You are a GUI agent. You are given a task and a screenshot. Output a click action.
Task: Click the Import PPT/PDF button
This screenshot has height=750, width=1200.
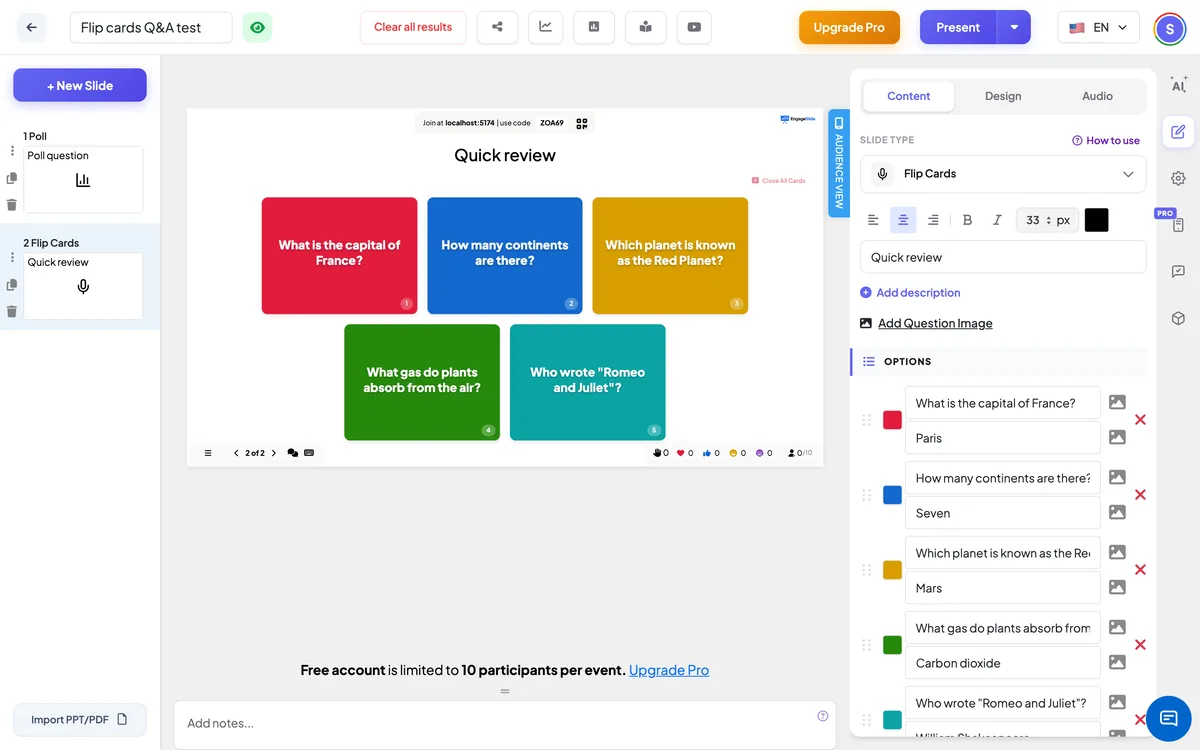(80, 719)
